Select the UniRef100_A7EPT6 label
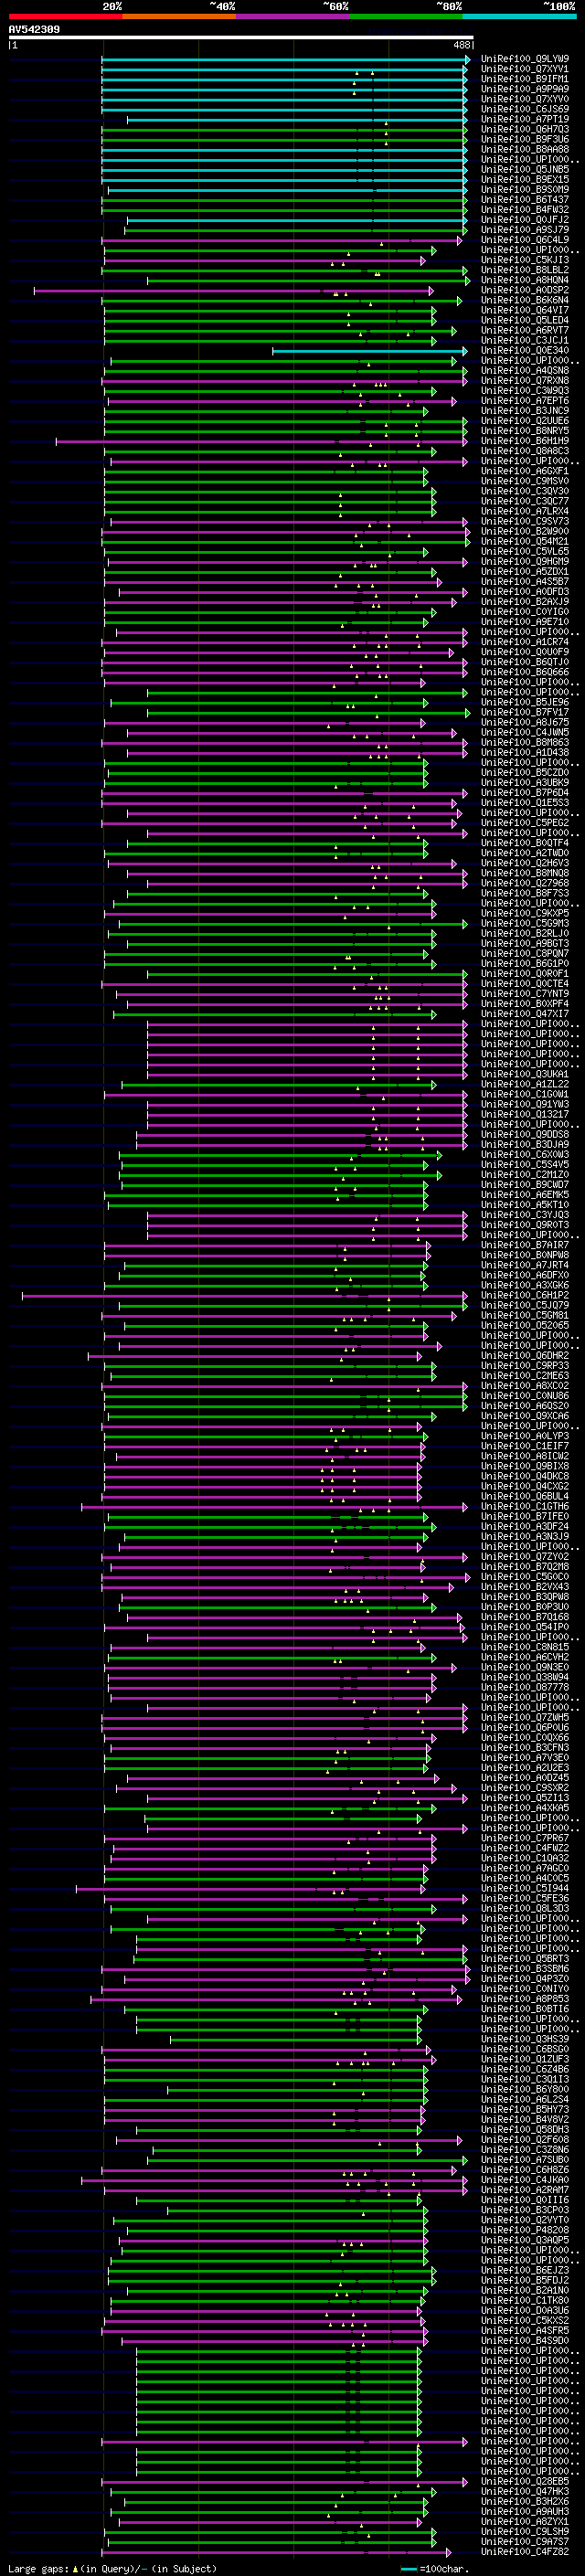 [x=525, y=401]
